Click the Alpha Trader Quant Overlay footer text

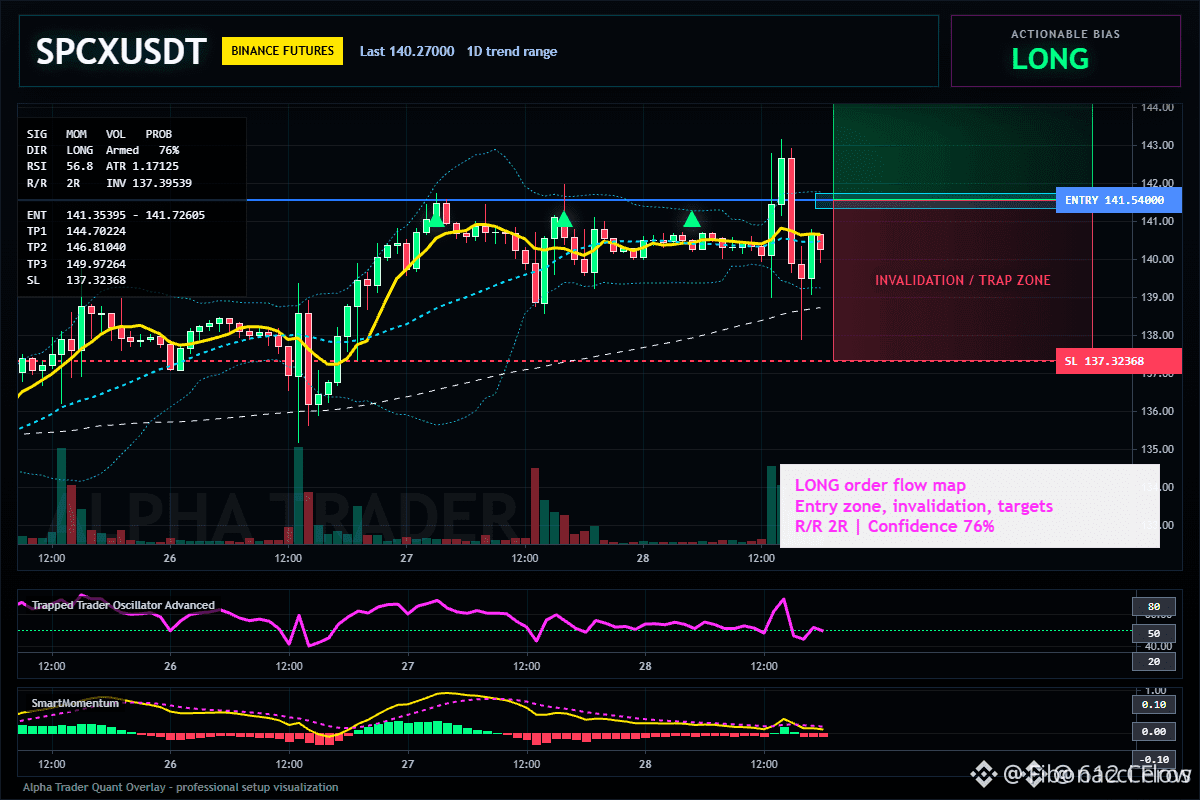click(180, 787)
